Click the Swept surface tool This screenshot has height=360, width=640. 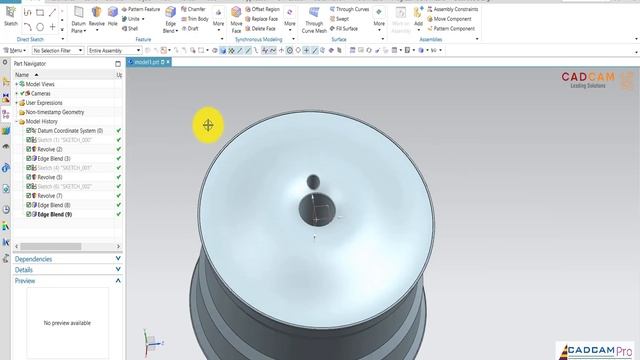coord(339,19)
